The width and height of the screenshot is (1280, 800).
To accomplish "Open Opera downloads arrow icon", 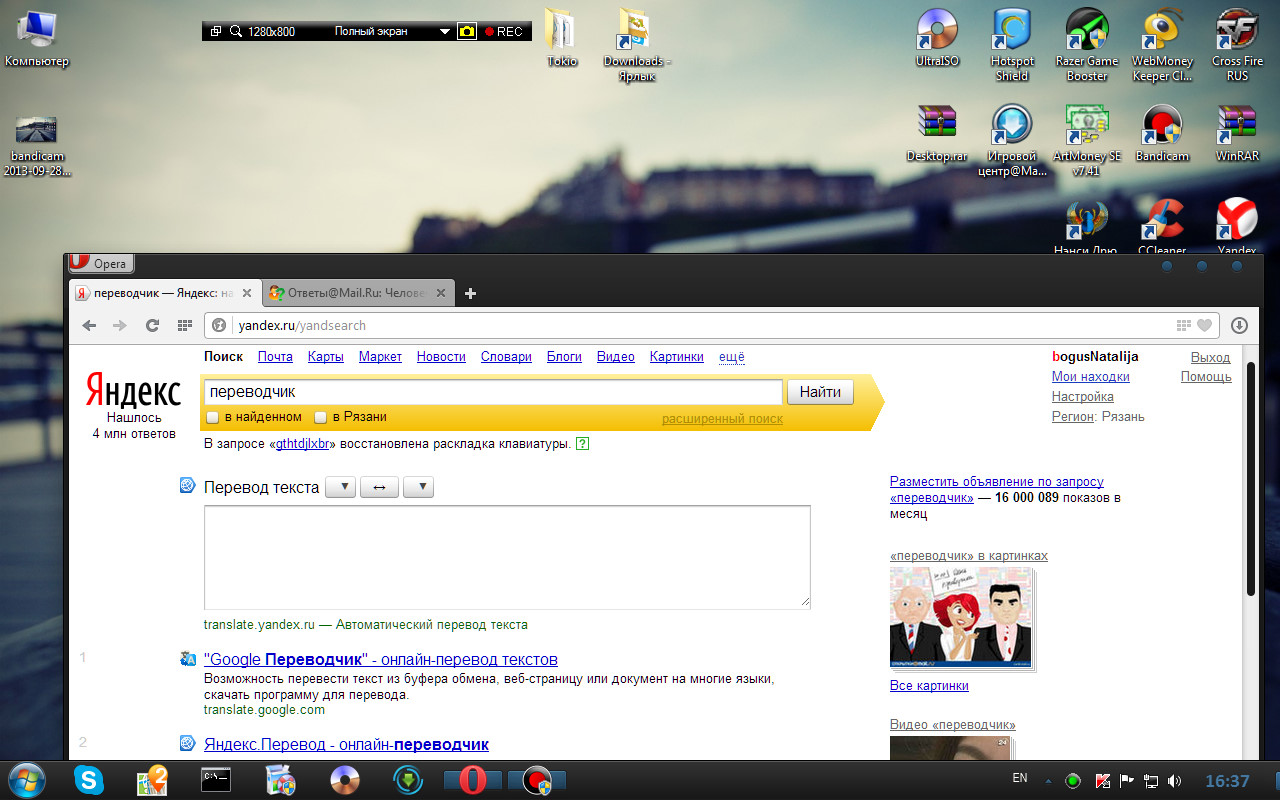I will pyautogui.click(x=1240, y=325).
